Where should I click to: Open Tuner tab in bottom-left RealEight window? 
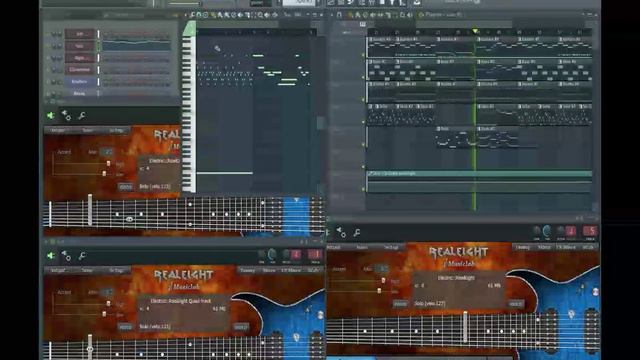(87, 270)
